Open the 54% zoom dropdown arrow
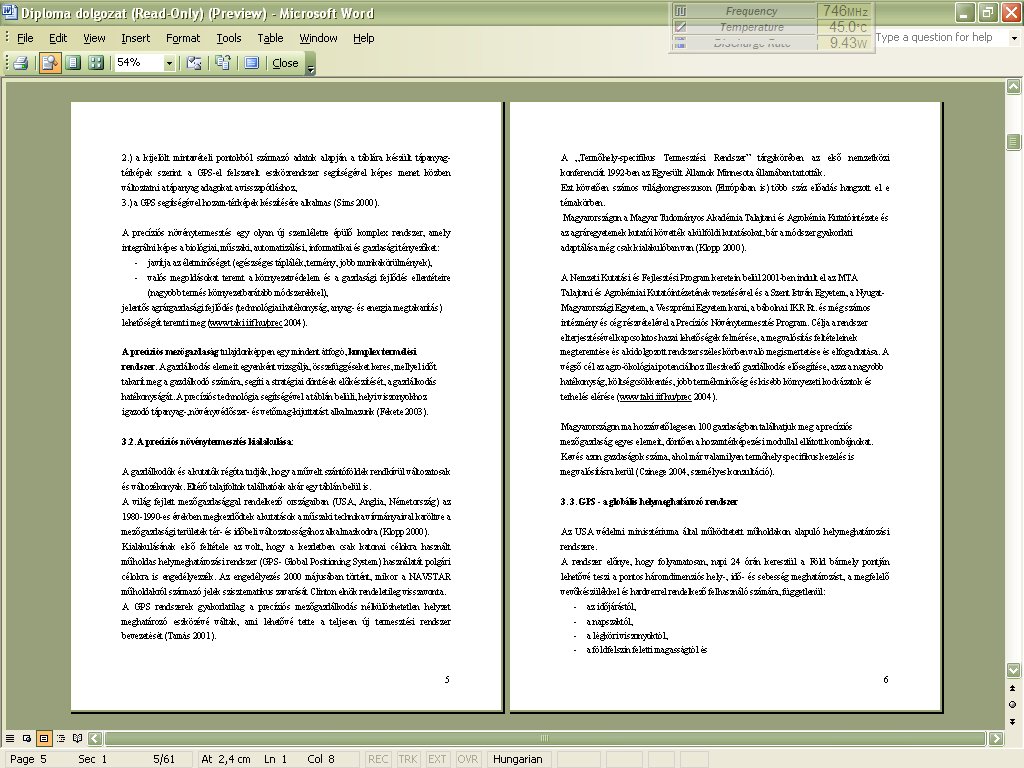The width and height of the screenshot is (1024, 768). (x=169, y=63)
